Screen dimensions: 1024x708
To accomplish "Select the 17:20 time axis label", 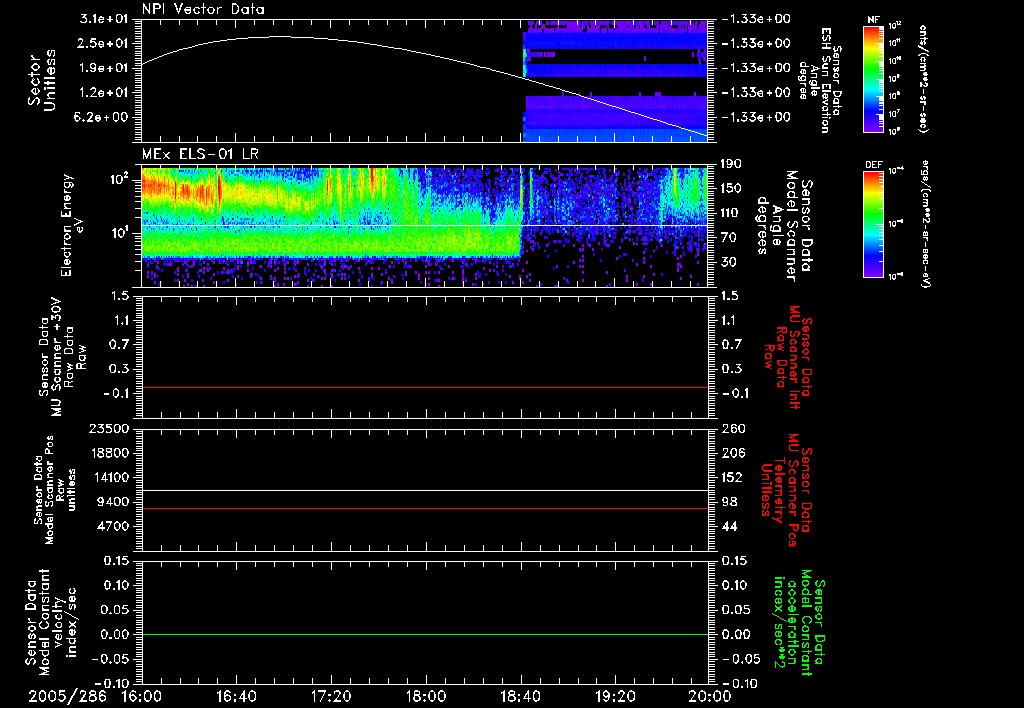I will point(331,696).
